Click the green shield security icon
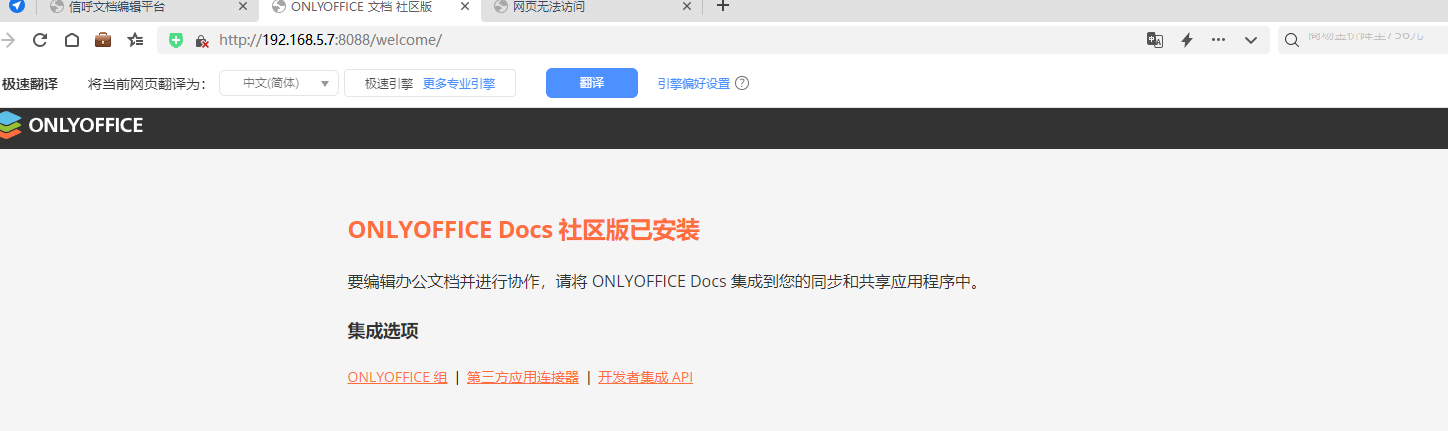Viewport: 1448px width, 431px height. tap(176, 40)
